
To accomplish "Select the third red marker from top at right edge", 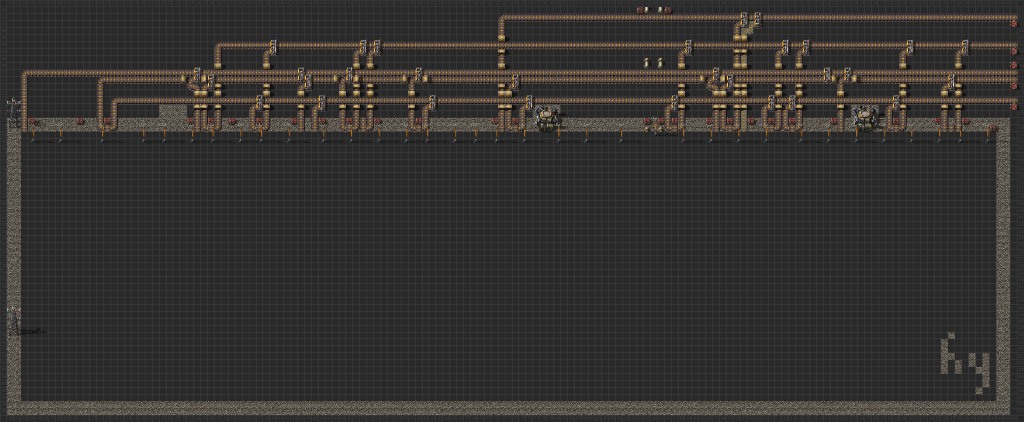I will pos(1014,65).
